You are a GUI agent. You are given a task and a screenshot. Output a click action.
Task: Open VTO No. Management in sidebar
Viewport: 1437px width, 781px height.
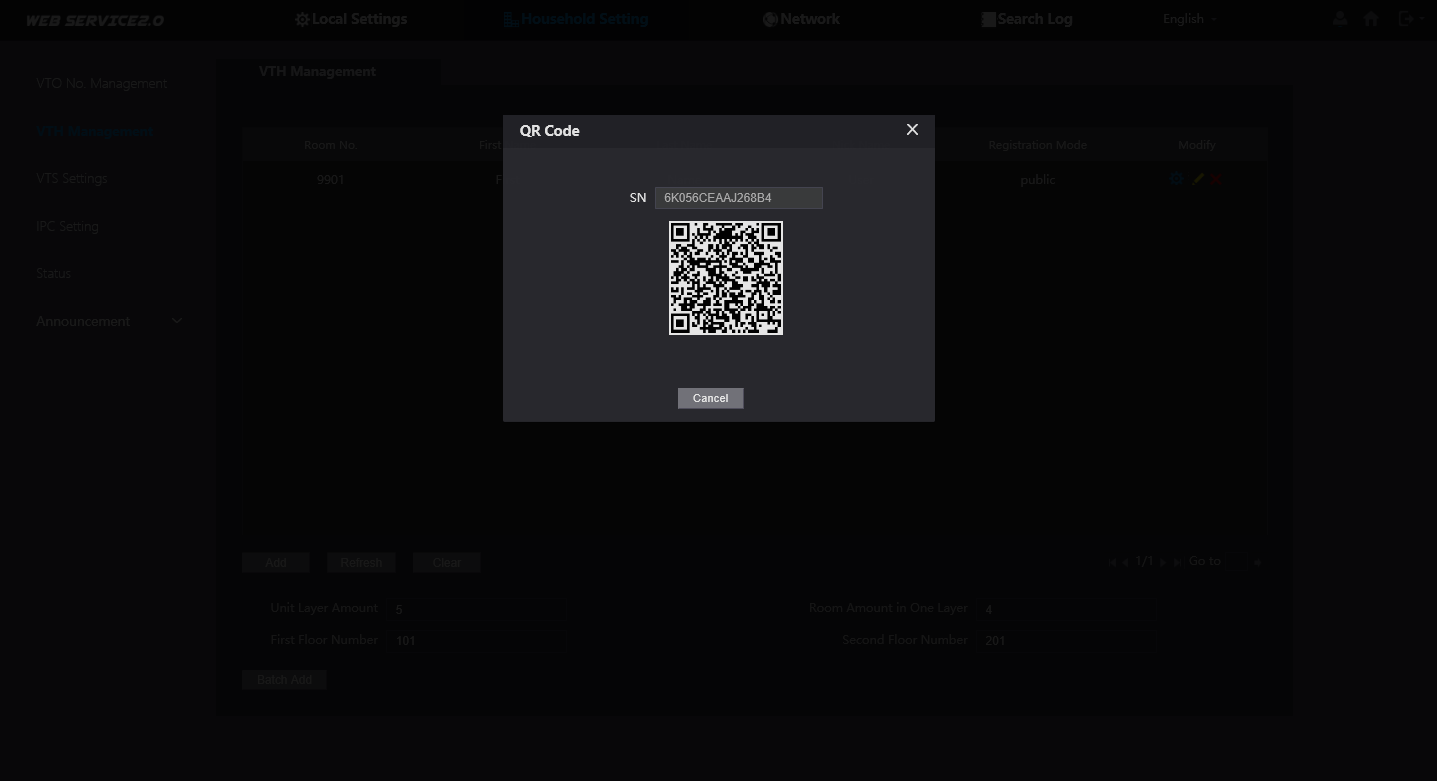pyautogui.click(x=102, y=83)
